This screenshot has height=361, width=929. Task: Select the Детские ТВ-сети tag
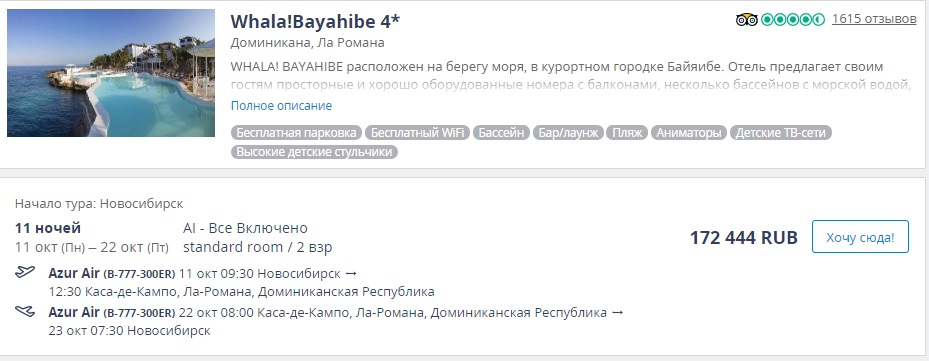(x=781, y=133)
